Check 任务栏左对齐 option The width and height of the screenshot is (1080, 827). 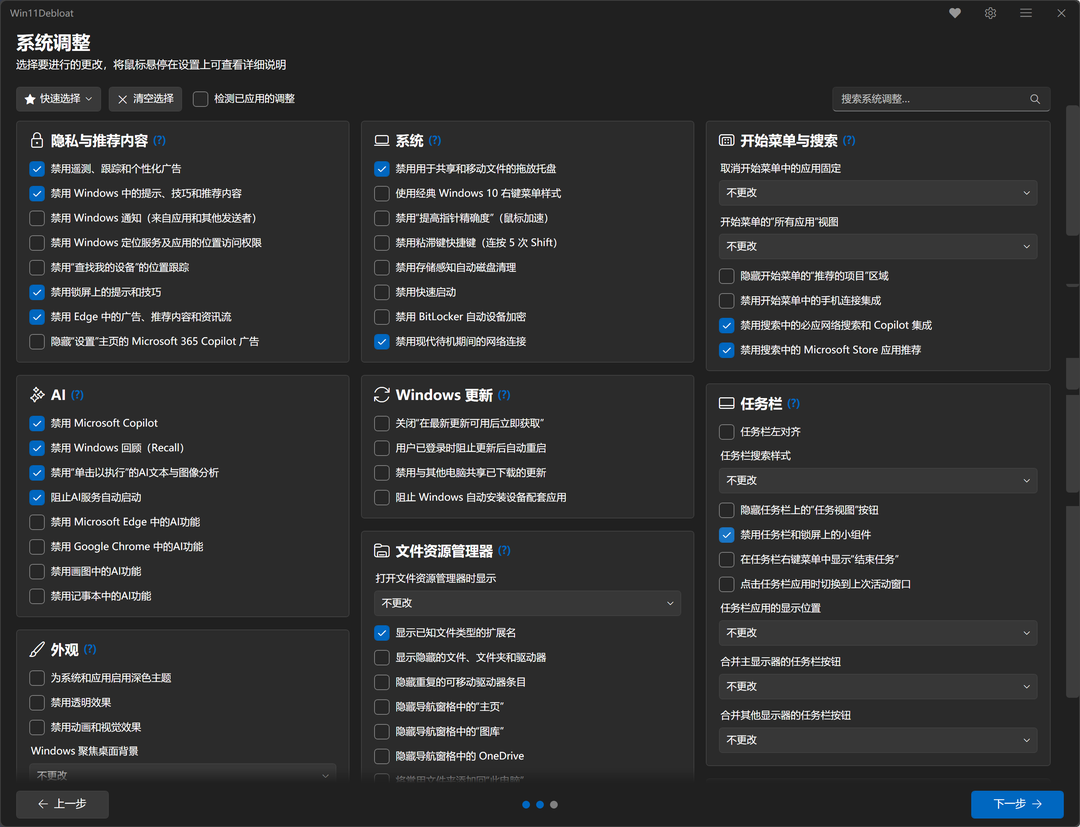coord(727,432)
